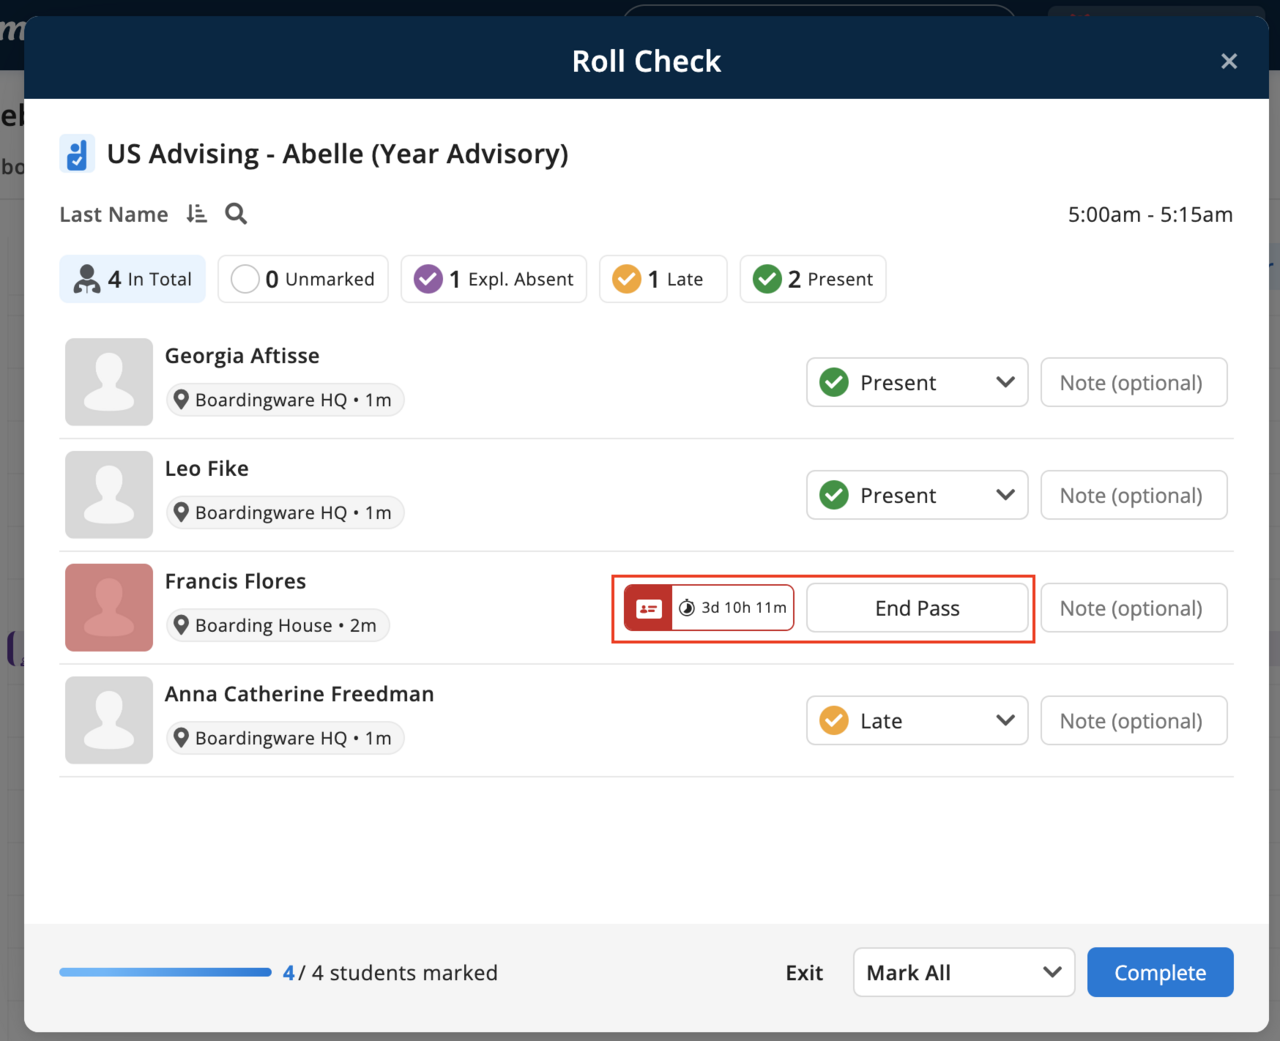Click Georgia Aftisse's location pin icon
Viewport: 1280px width, 1041px height.
pos(181,400)
